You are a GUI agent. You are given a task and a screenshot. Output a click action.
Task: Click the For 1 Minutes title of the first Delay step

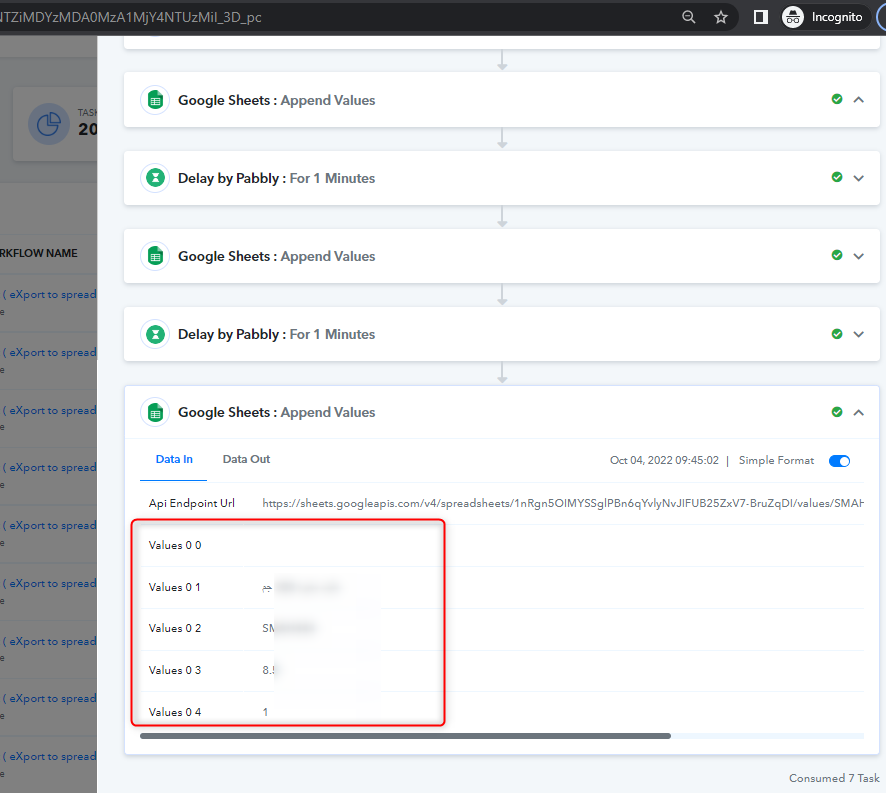[x=332, y=178]
